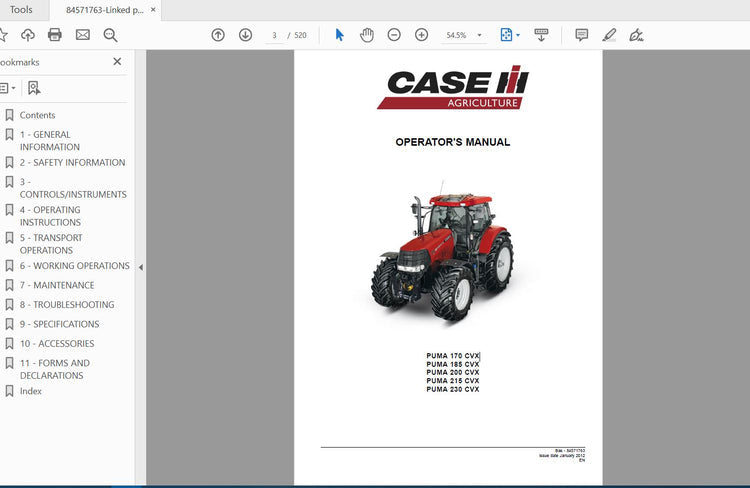Open bookmark 9 - SPECIFICATIONS

[59, 324]
